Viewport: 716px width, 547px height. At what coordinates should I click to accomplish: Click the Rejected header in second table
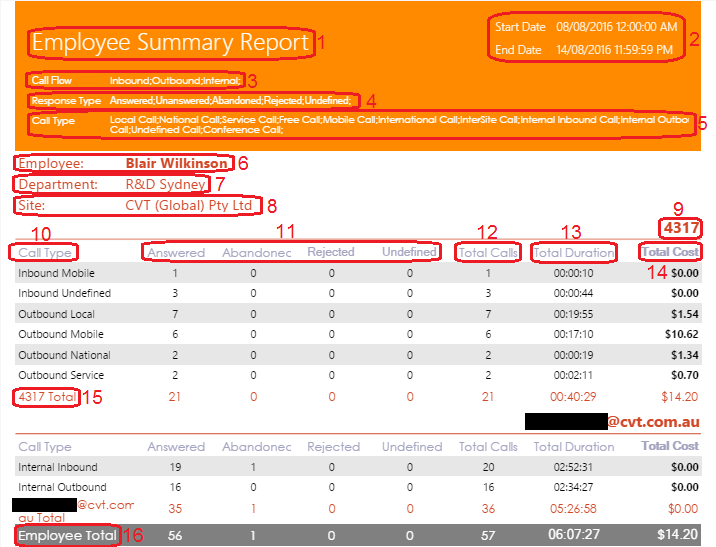pyautogui.click(x=333, y=447)
